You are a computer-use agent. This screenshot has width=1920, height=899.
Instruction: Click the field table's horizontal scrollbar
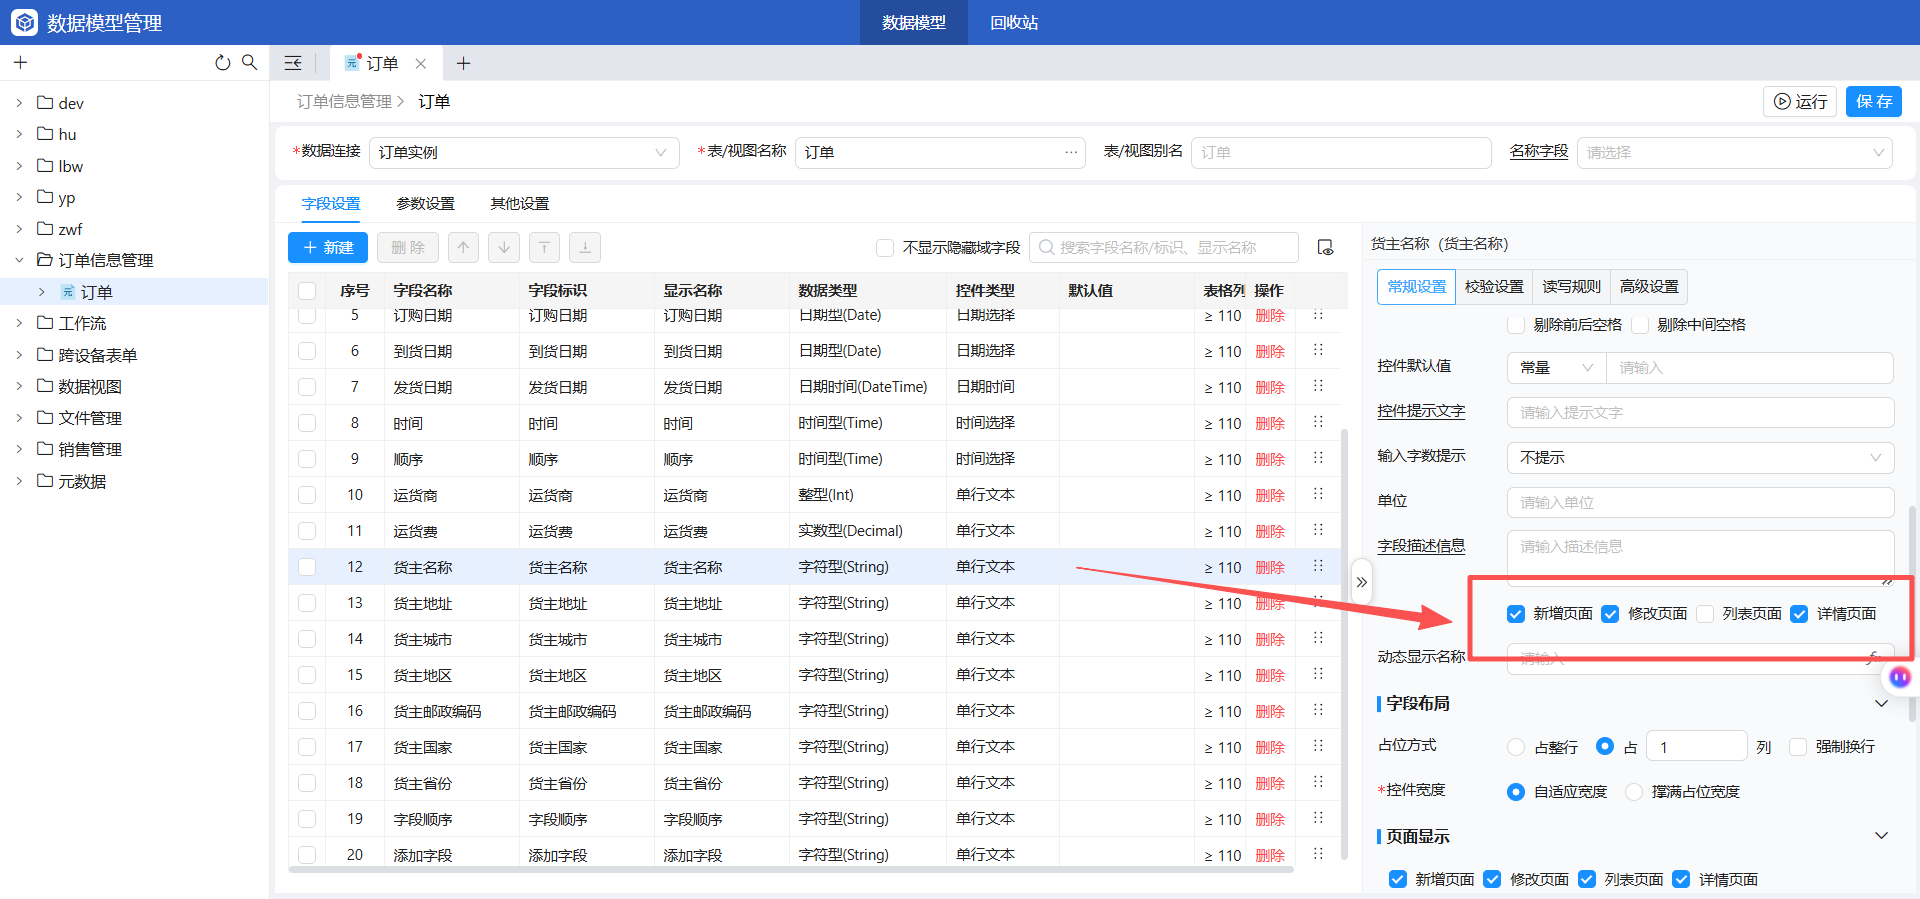pos(790,869)
